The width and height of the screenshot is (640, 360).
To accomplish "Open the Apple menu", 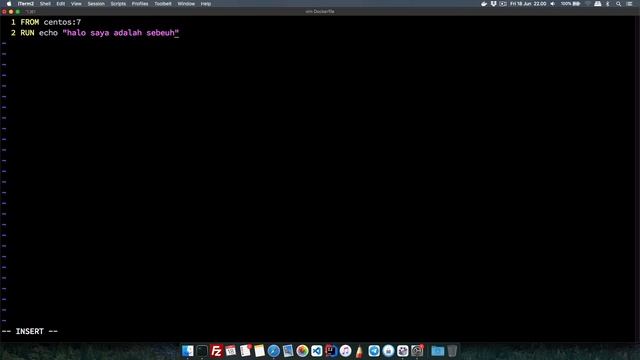I will [9, 4].
